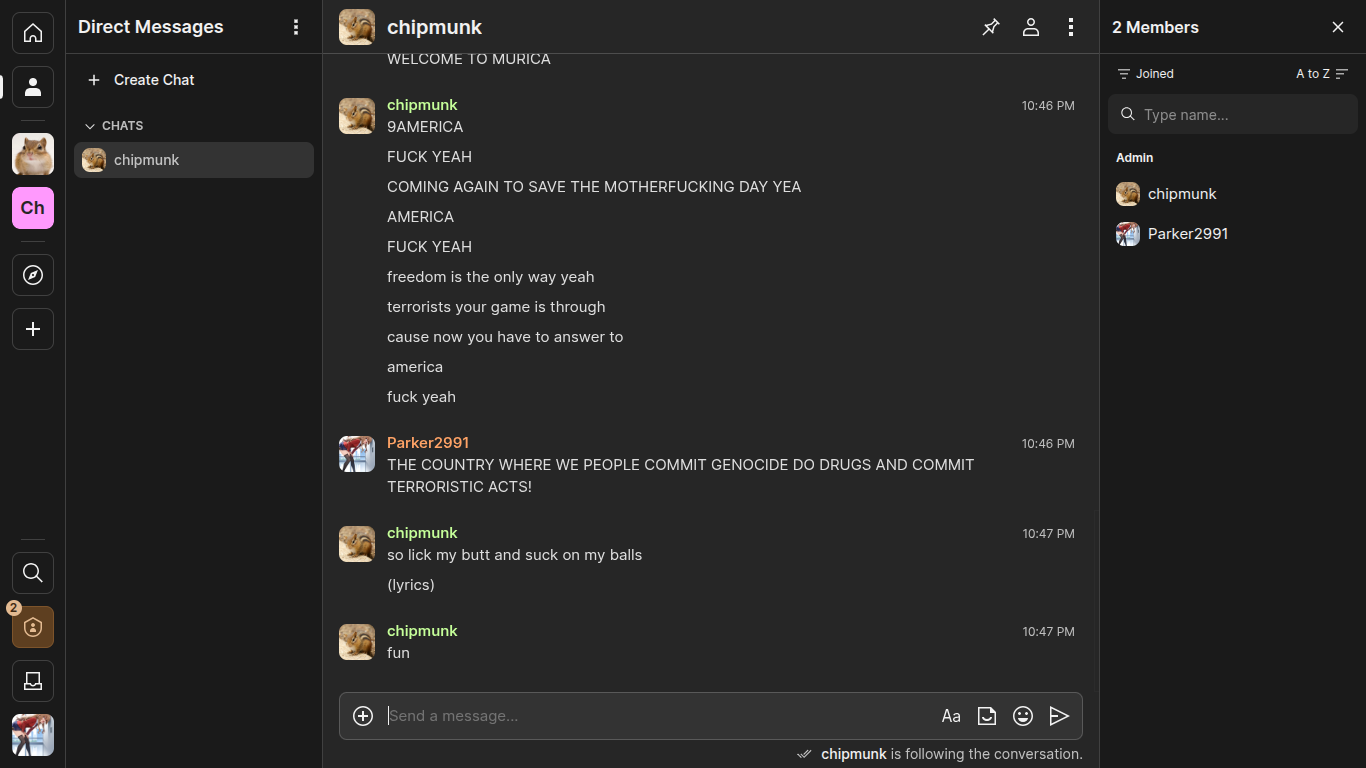This screenshot has height=768, width=1366.
Task: View pinned messages with pin icon
Action: [x=991, y=27]
